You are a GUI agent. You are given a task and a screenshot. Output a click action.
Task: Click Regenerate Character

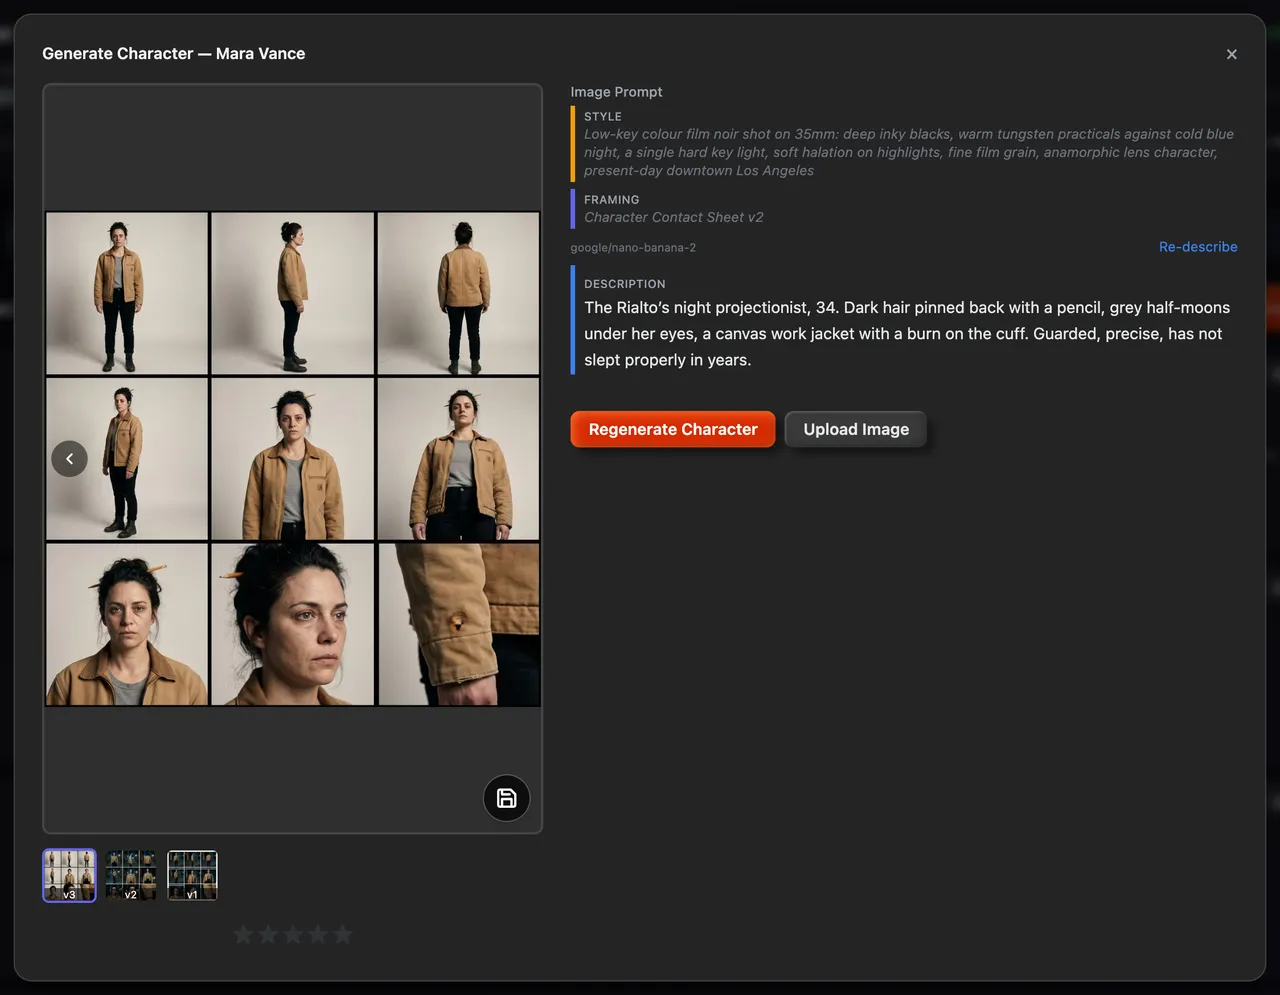tap(673, 429)
